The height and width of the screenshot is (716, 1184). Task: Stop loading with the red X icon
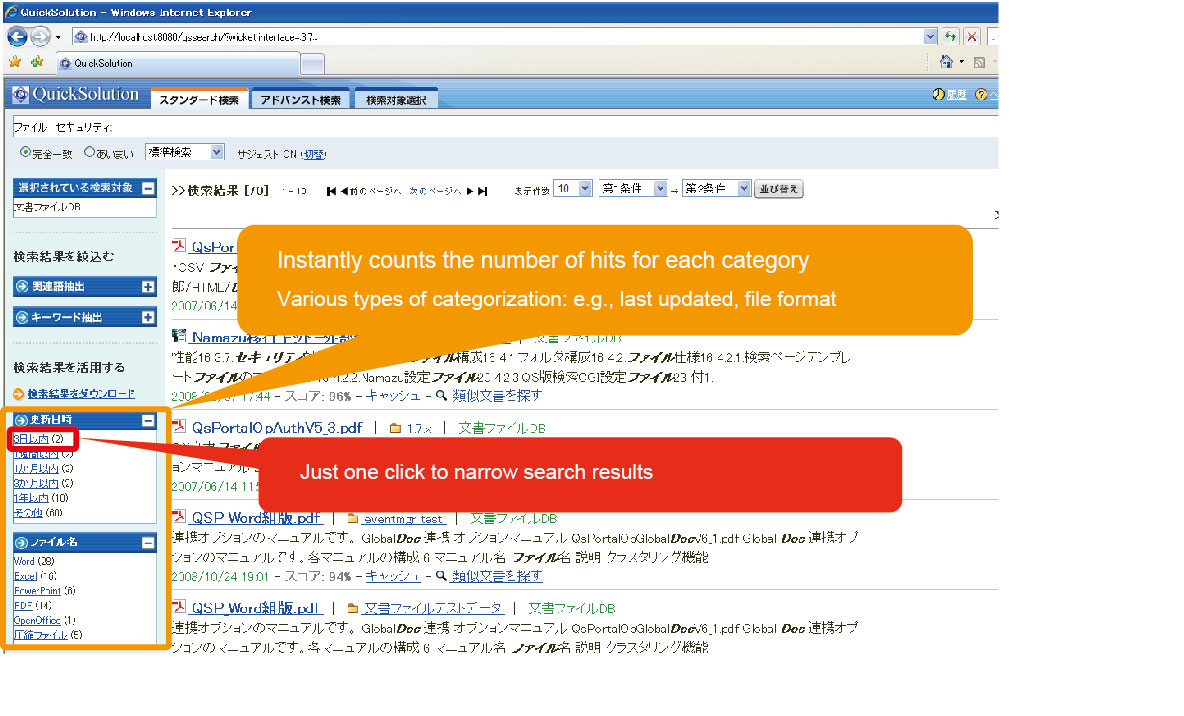(972, 36)
